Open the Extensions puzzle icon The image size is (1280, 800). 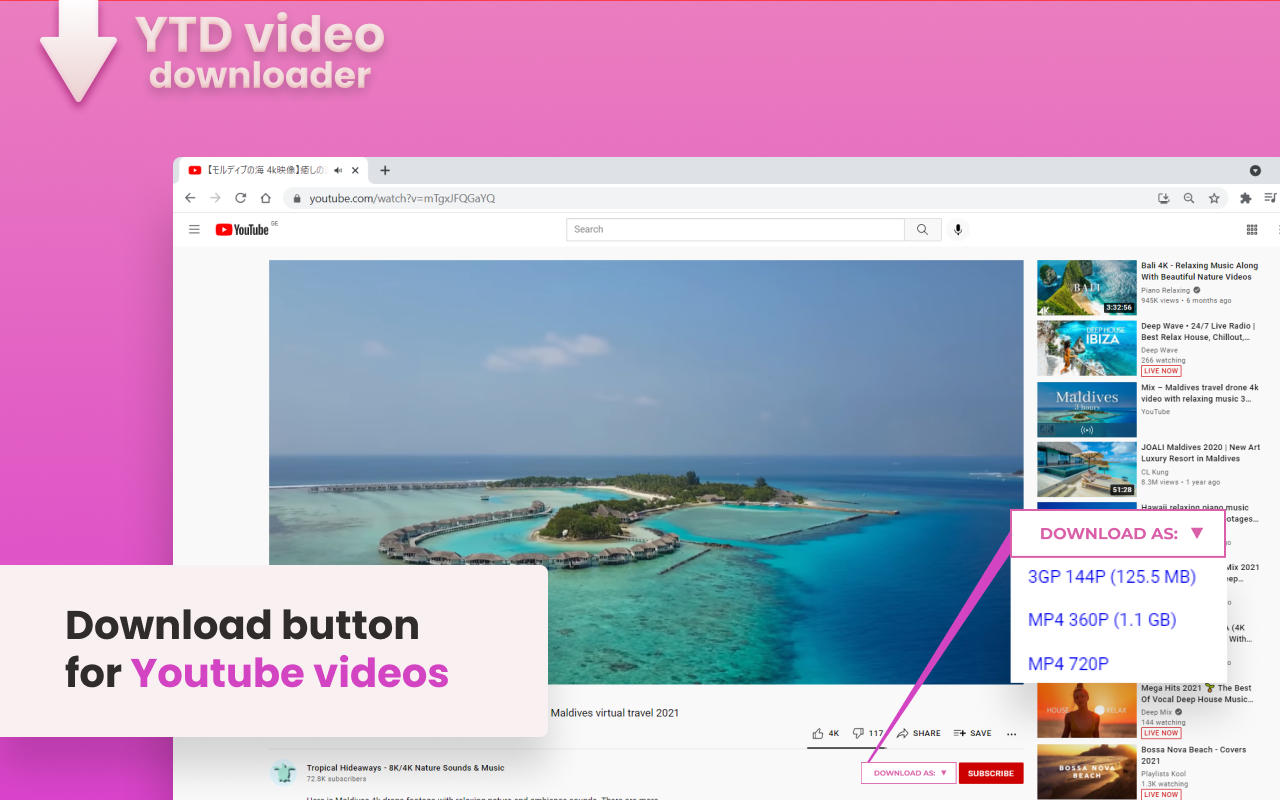[1245, 198]
